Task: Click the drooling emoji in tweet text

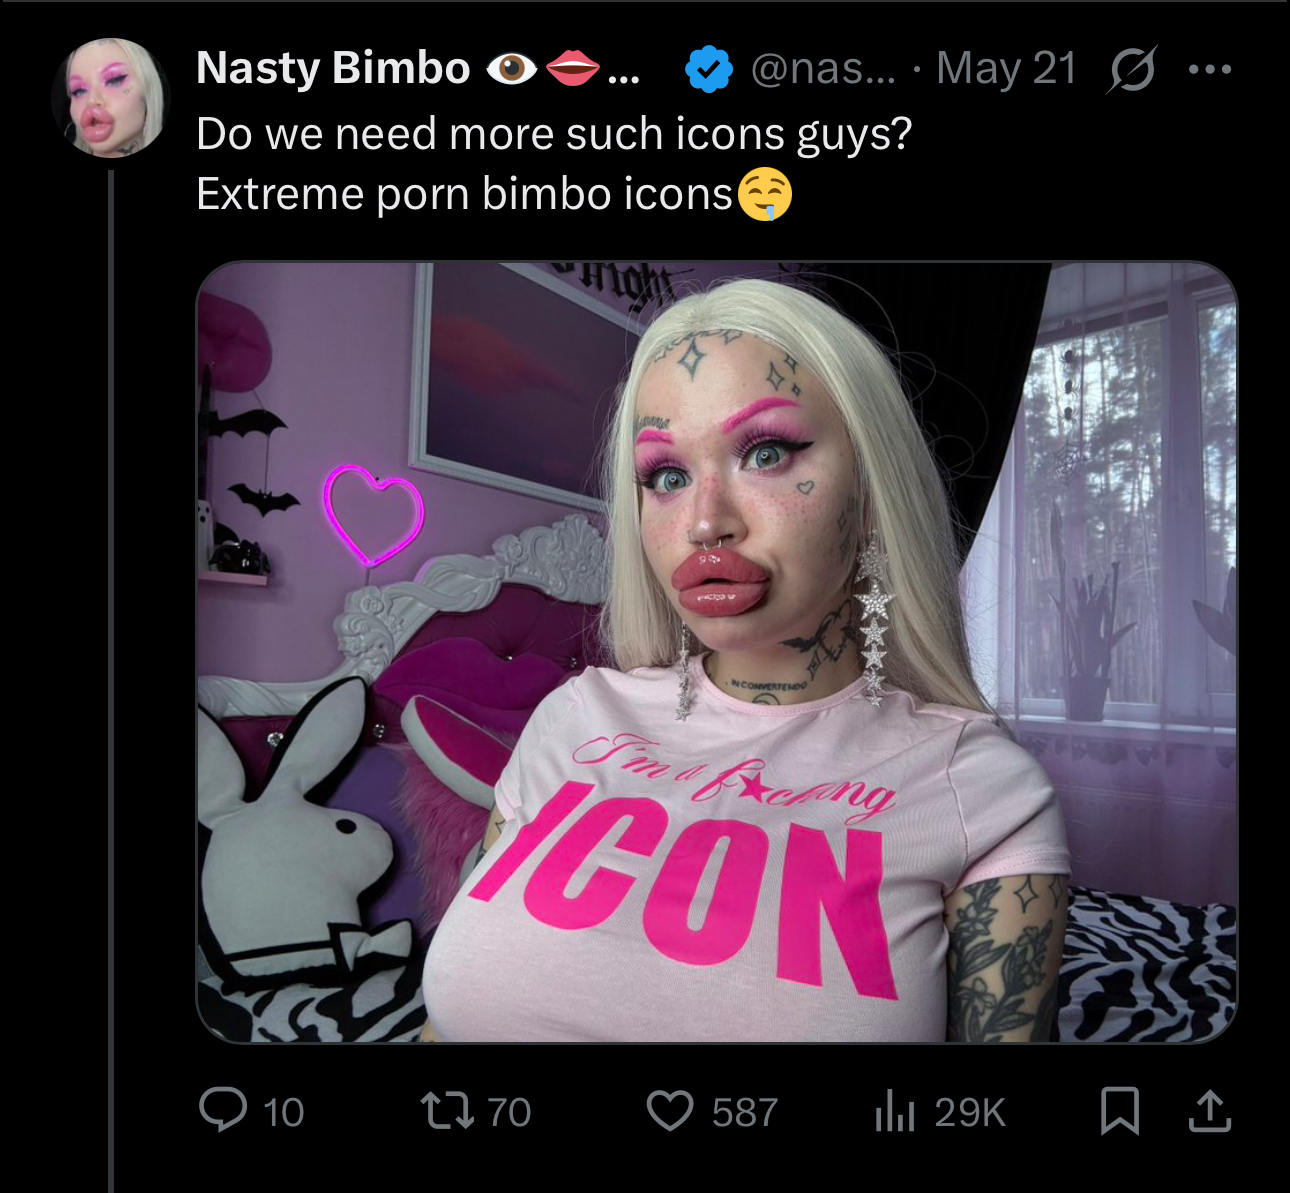Action: 765,194
